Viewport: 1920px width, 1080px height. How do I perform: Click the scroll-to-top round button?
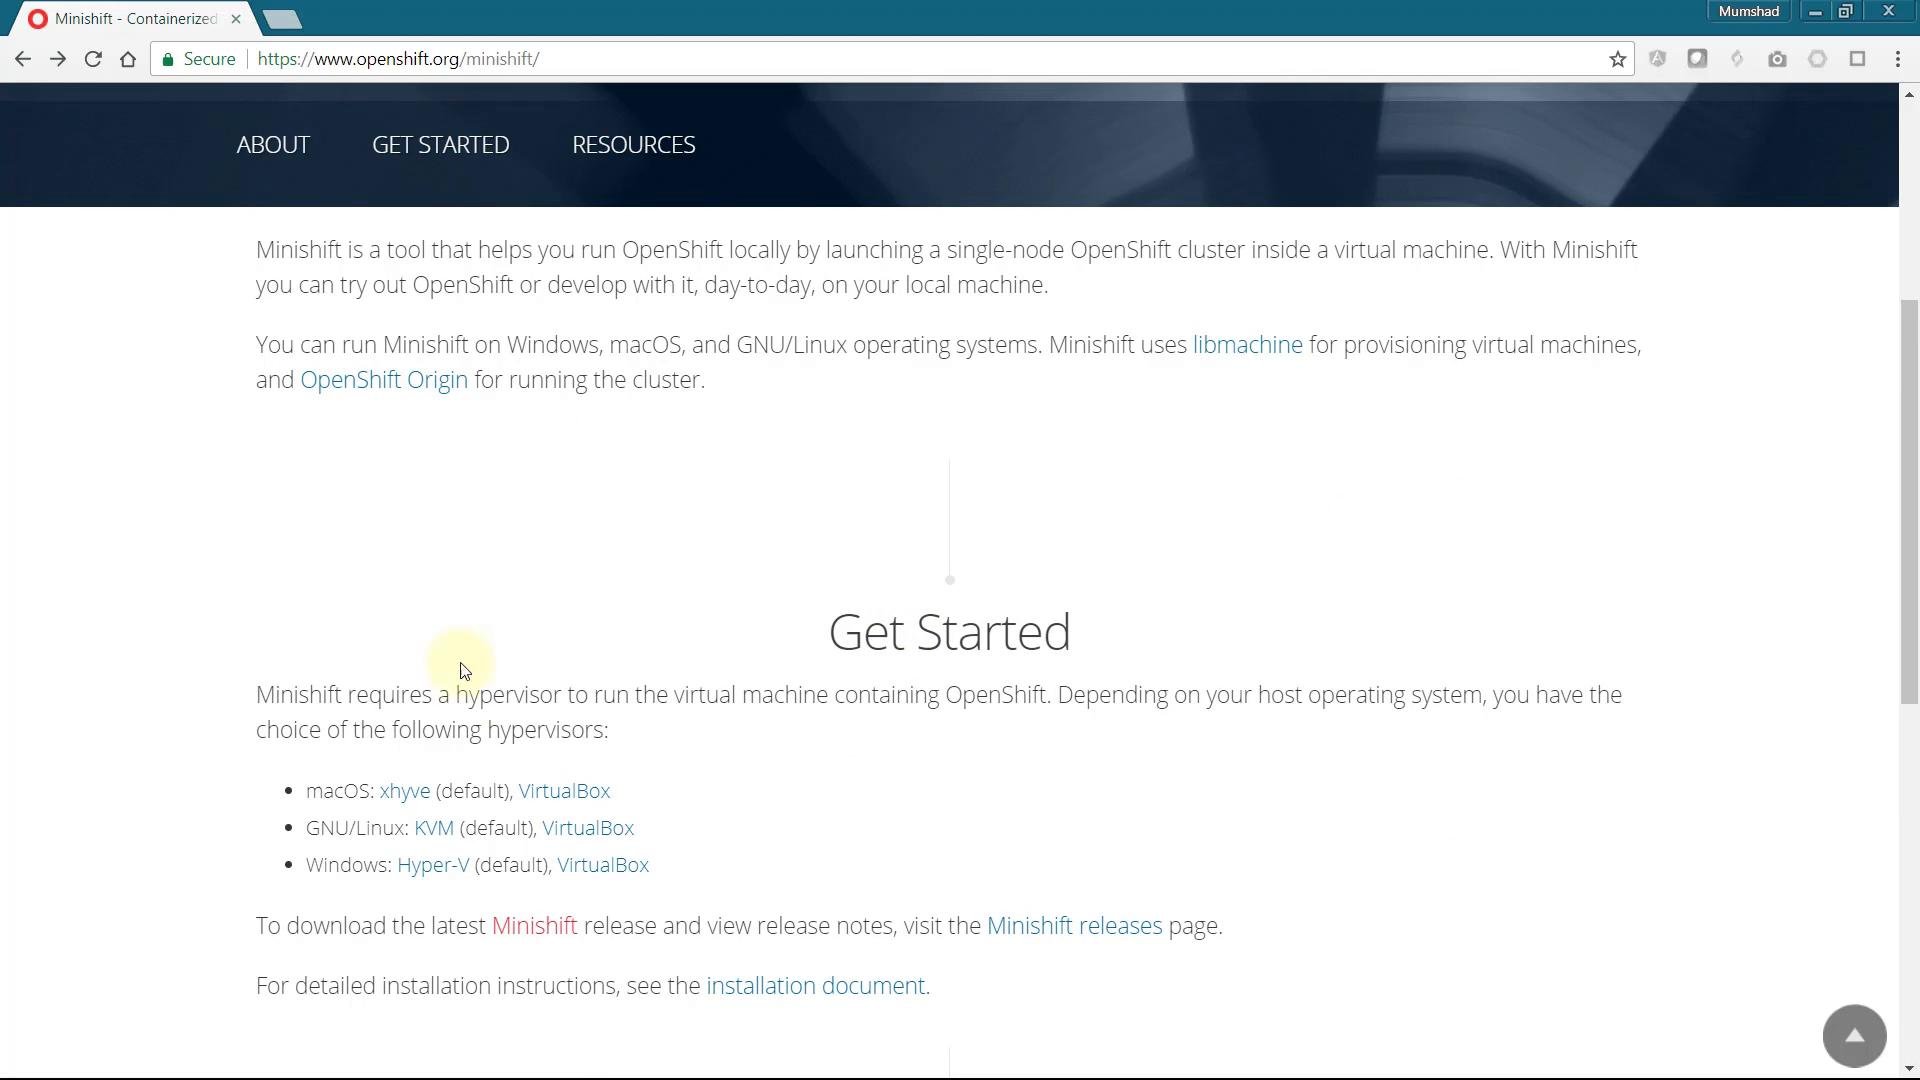(1854, 1035)
